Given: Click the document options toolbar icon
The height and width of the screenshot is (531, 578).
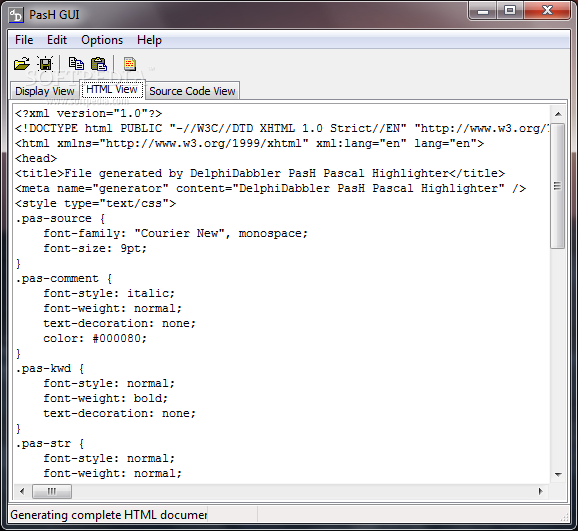Looking at the screenshot, I should pos(130,64).
